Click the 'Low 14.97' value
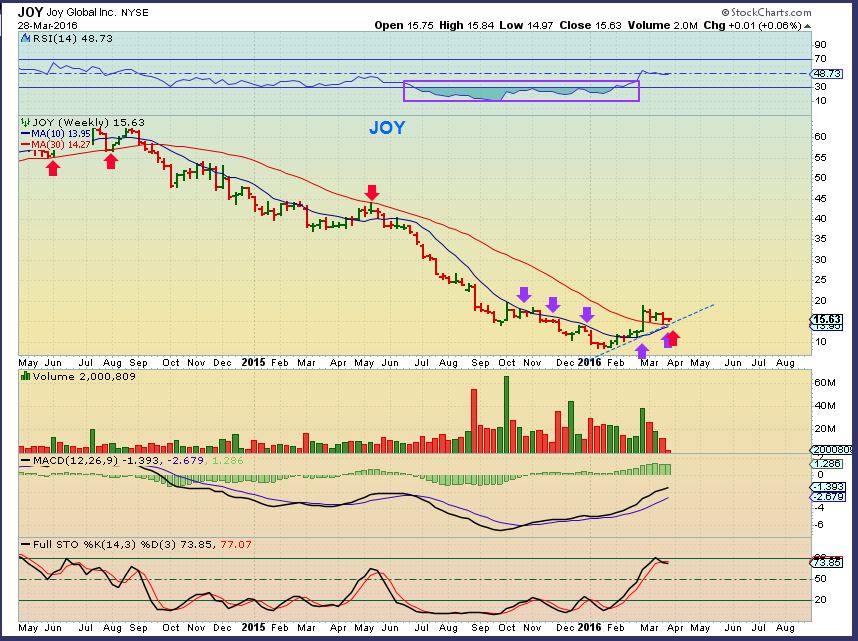858x641 pixels. pos(526,25)
